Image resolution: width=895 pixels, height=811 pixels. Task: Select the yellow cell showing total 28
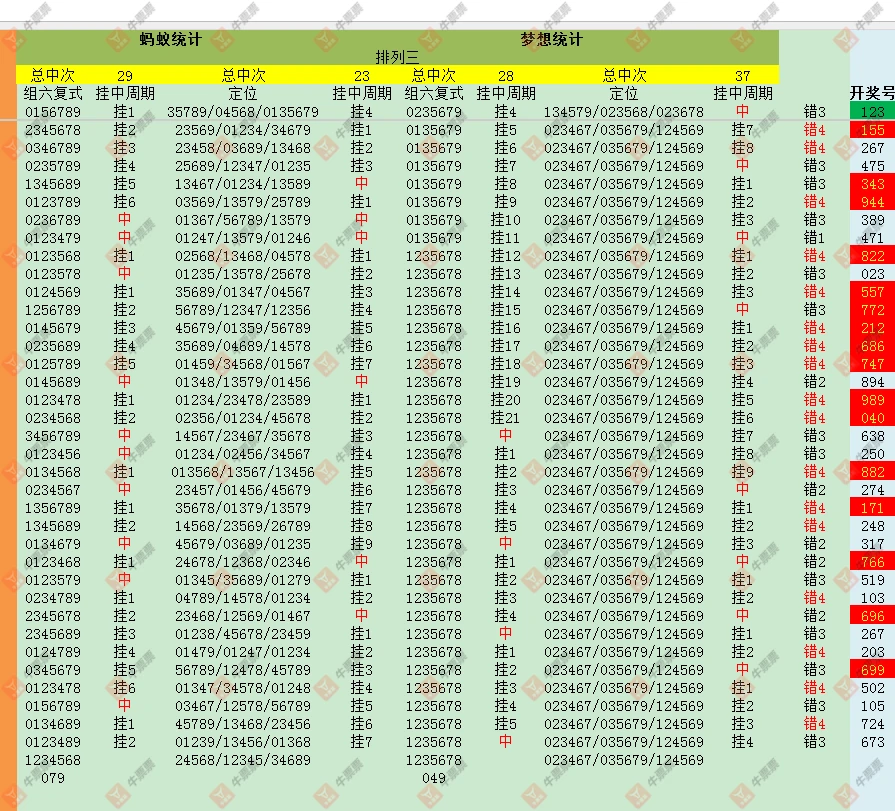tap(506, 75)
